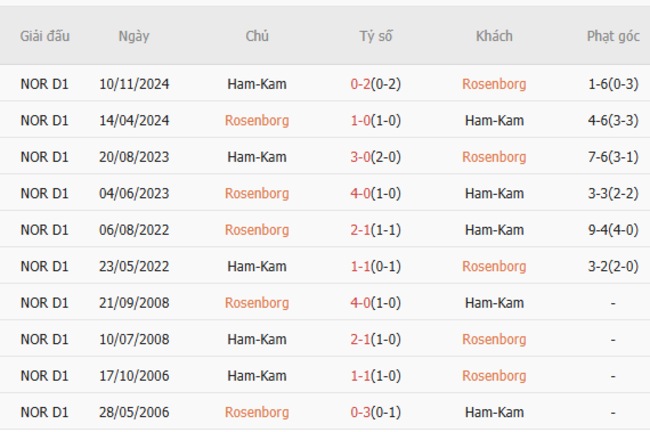Screen dimensions: 650x432
Task: Click the "Phạt góc" column header
Action: click(613, 36)
